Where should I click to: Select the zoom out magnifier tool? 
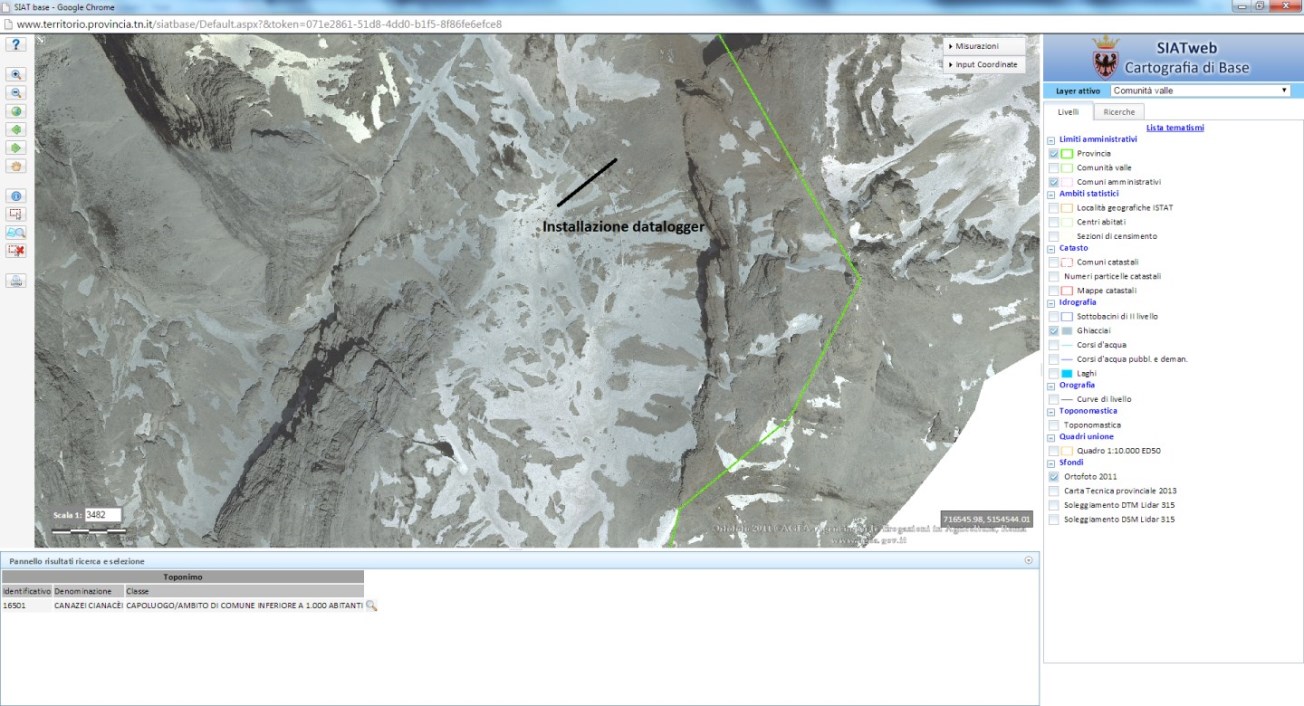pos(16,93)
